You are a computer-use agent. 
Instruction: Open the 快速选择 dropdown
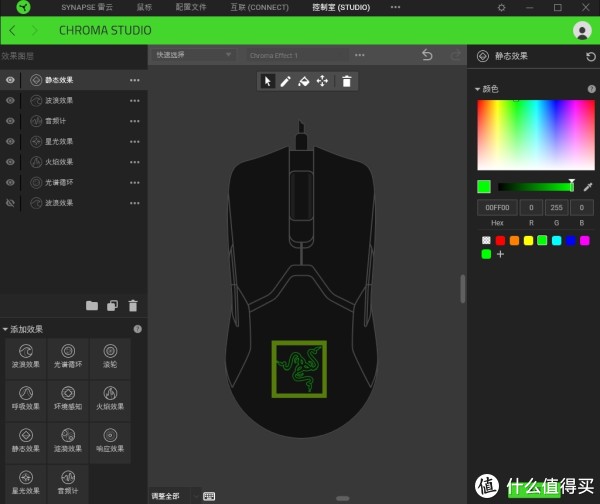tap(193, 55)
